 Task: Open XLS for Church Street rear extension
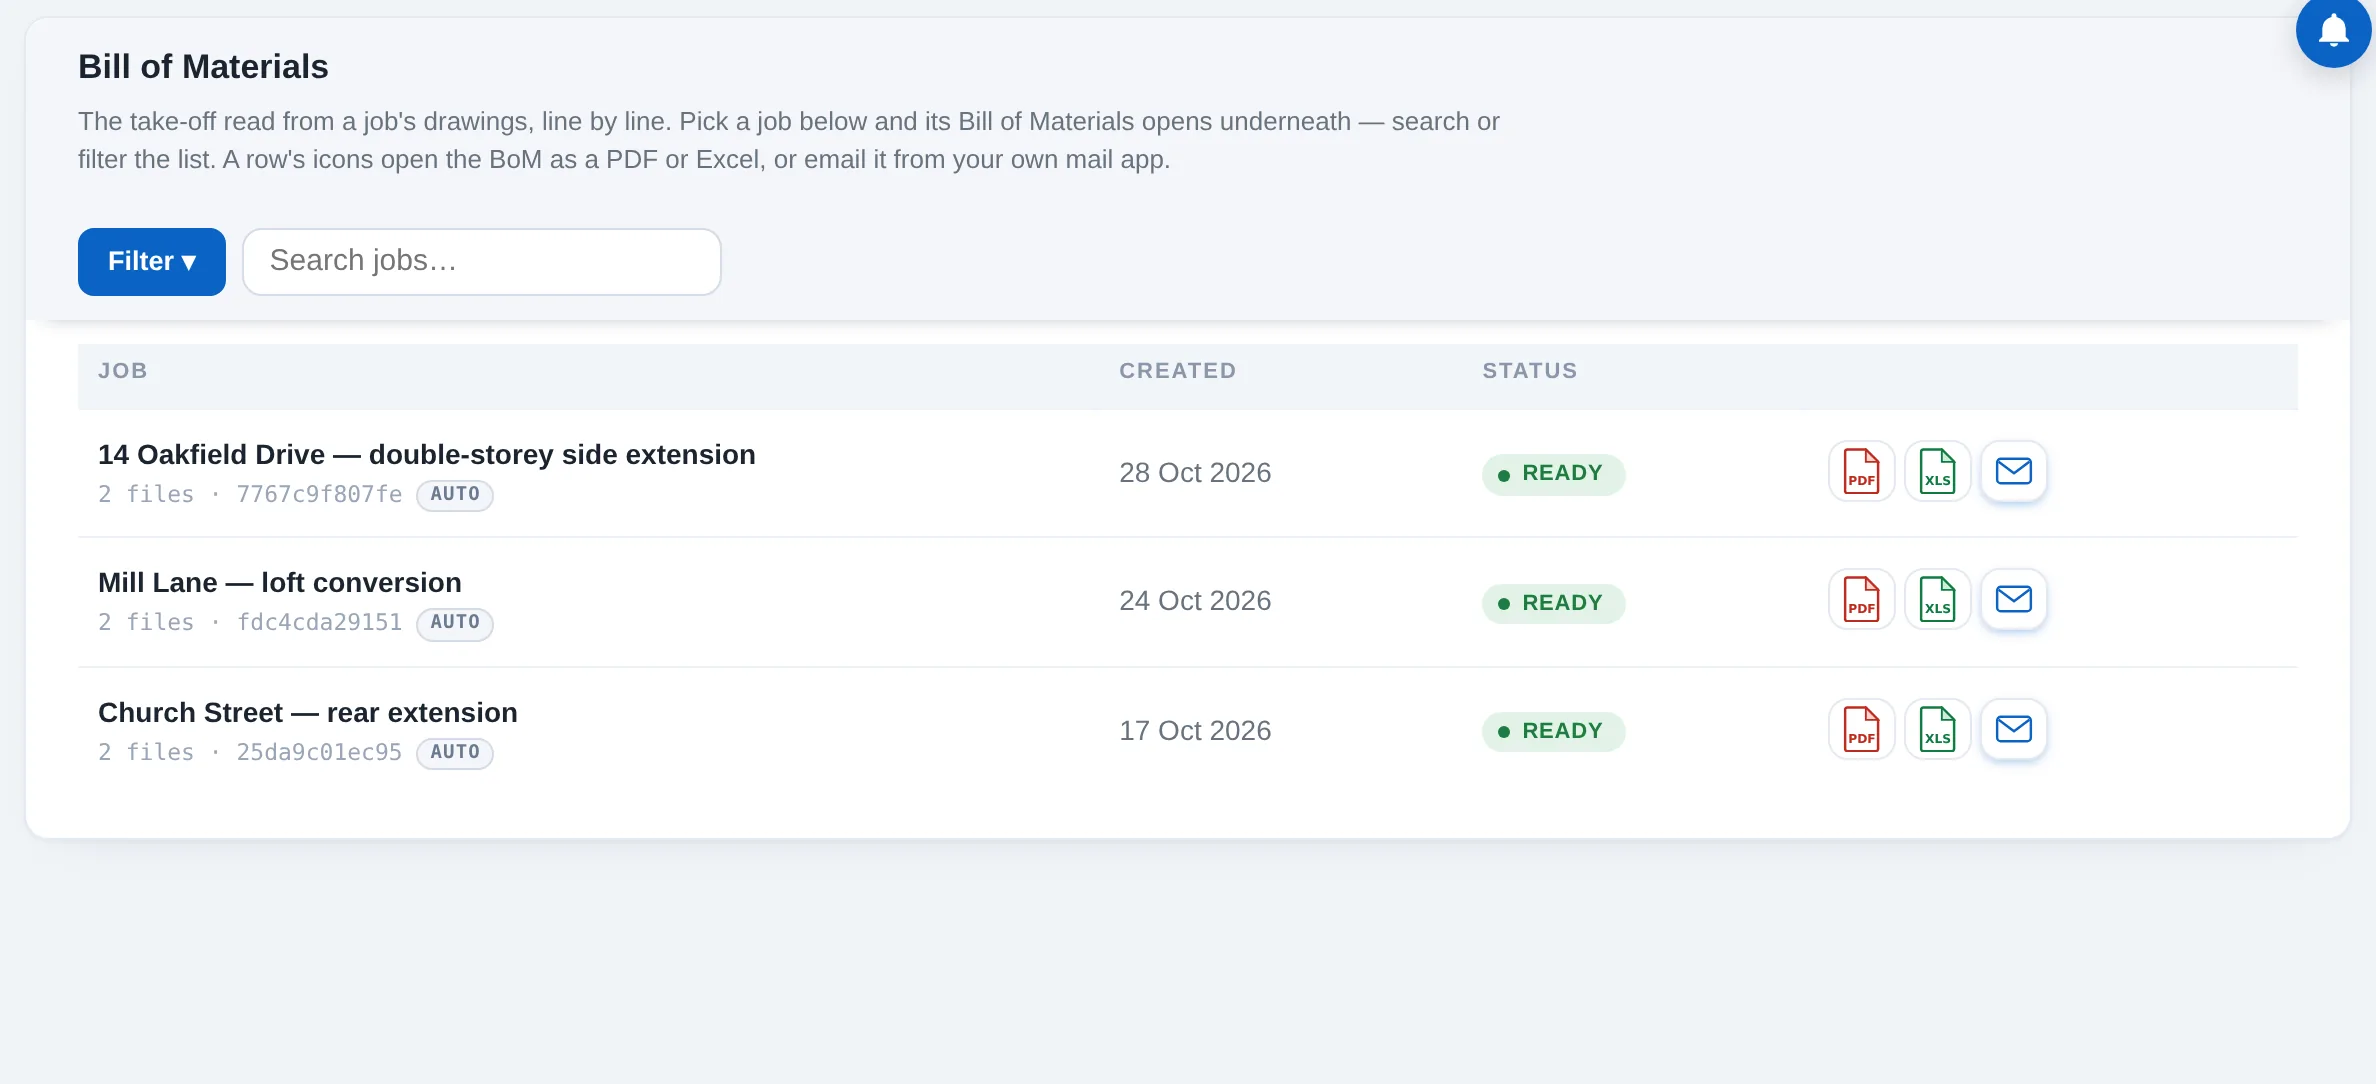point(1937,729)
